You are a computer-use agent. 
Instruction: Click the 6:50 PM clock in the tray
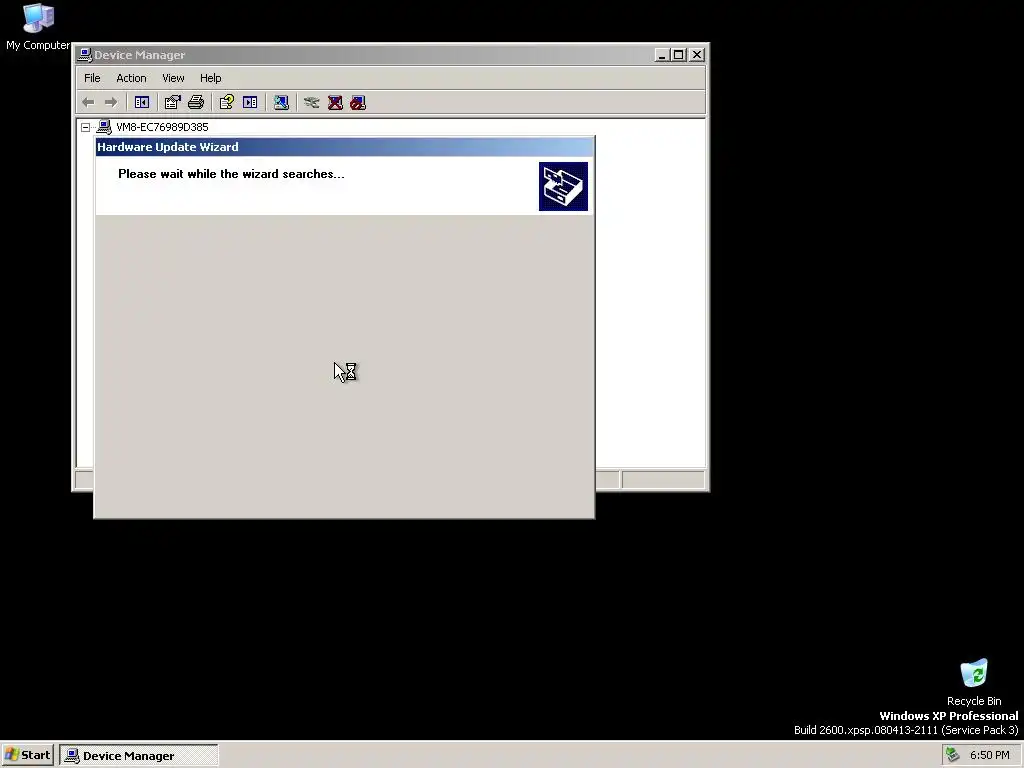pyautogui.click(x=989, y=755)
